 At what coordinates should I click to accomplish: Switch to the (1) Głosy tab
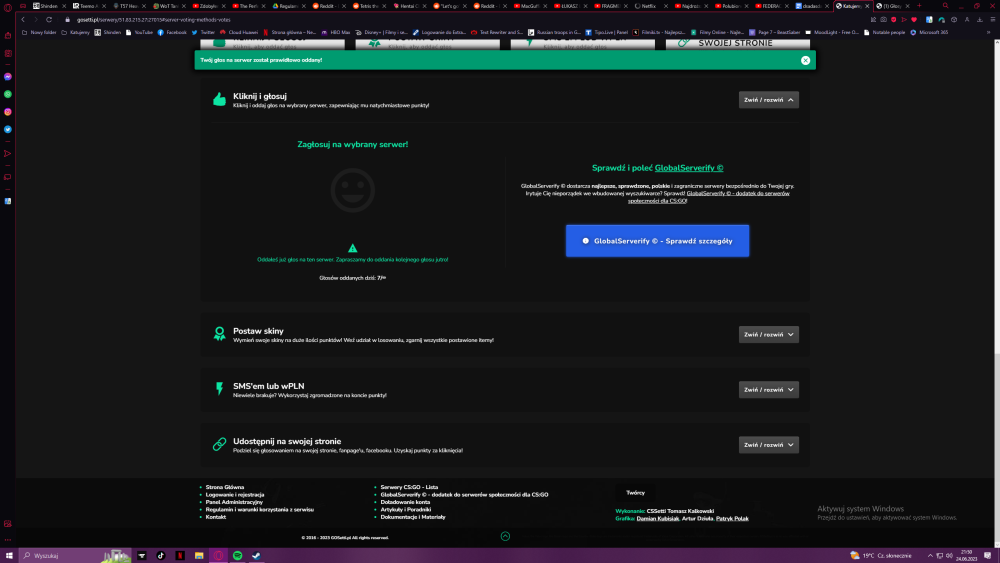tap(892, 6)
